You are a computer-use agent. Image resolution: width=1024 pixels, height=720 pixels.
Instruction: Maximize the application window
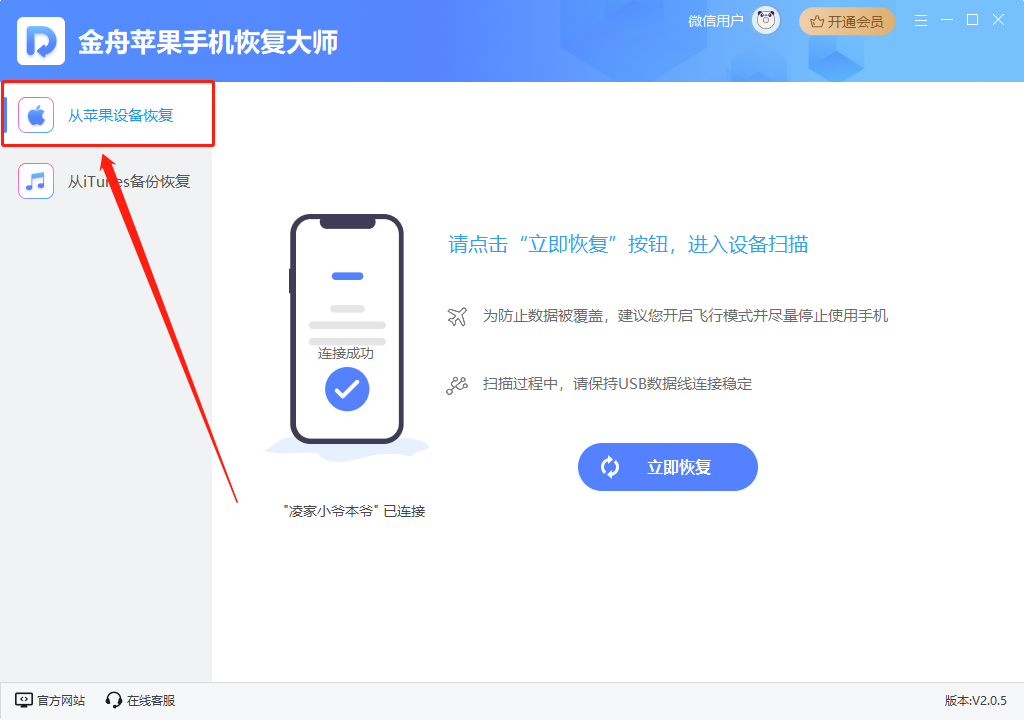[972, 20]
